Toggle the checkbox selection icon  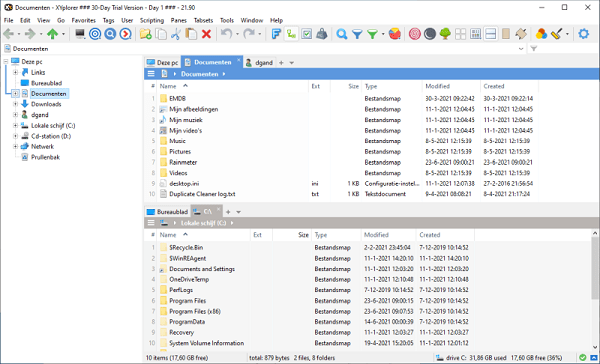[307, 34]
